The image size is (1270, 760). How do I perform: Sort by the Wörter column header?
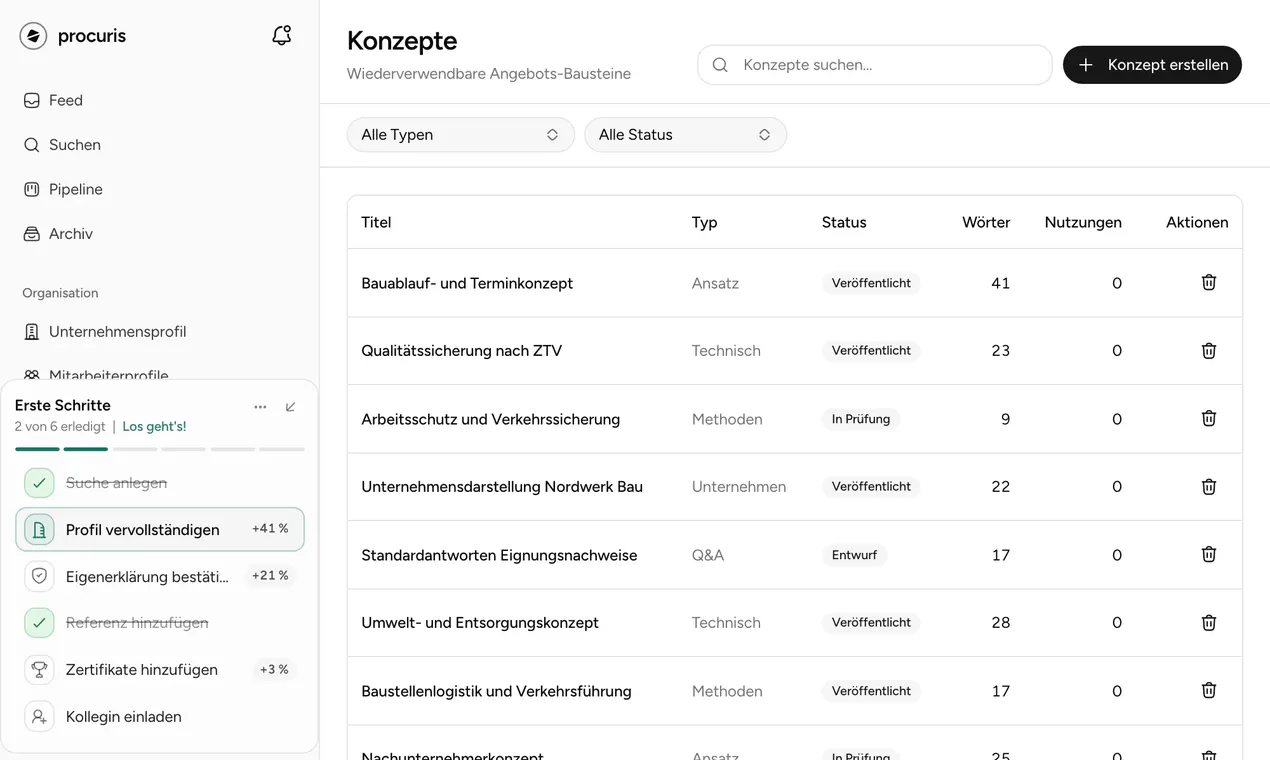click(x=986, y=222)
